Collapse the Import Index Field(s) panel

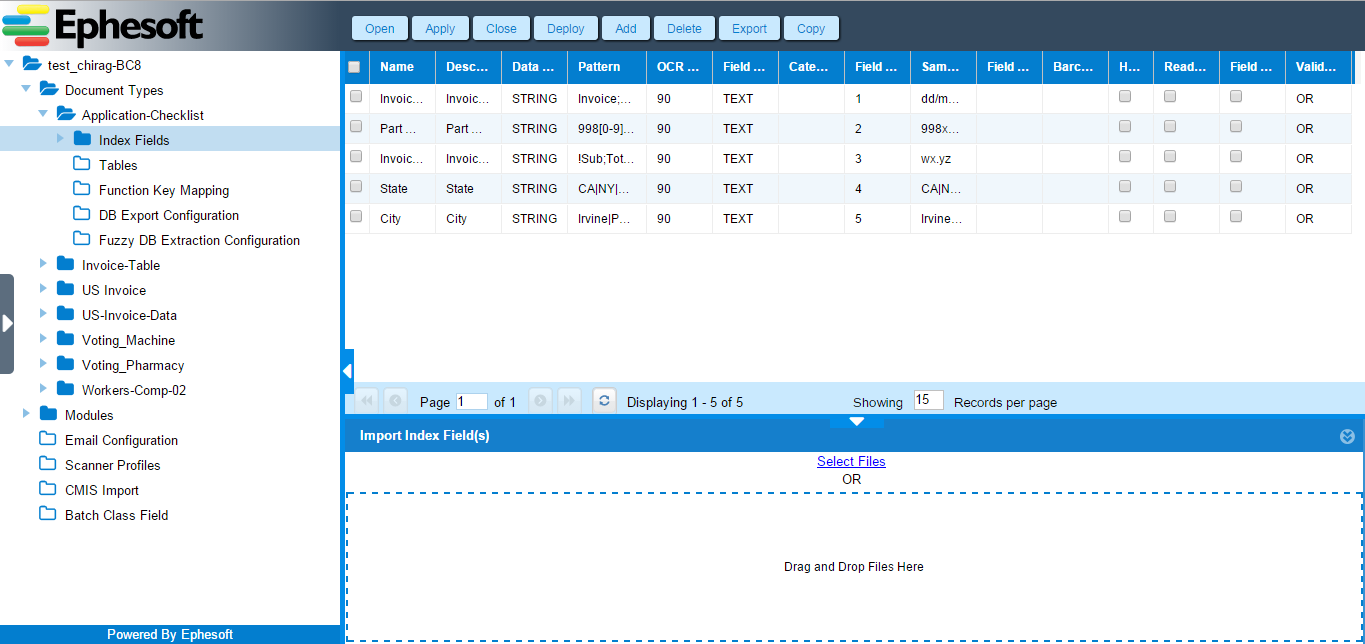[x=1347, y=436]
